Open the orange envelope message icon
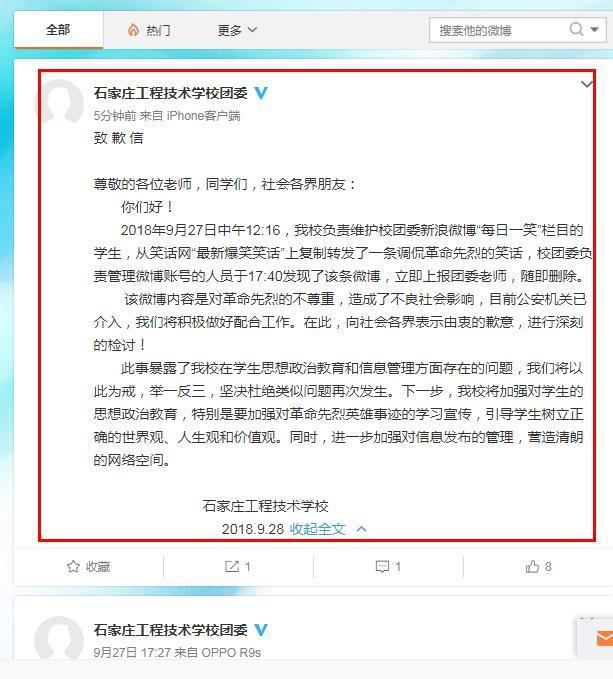This screenshot has width=613, height=679. pyautogui.click(x=604, y=638)
